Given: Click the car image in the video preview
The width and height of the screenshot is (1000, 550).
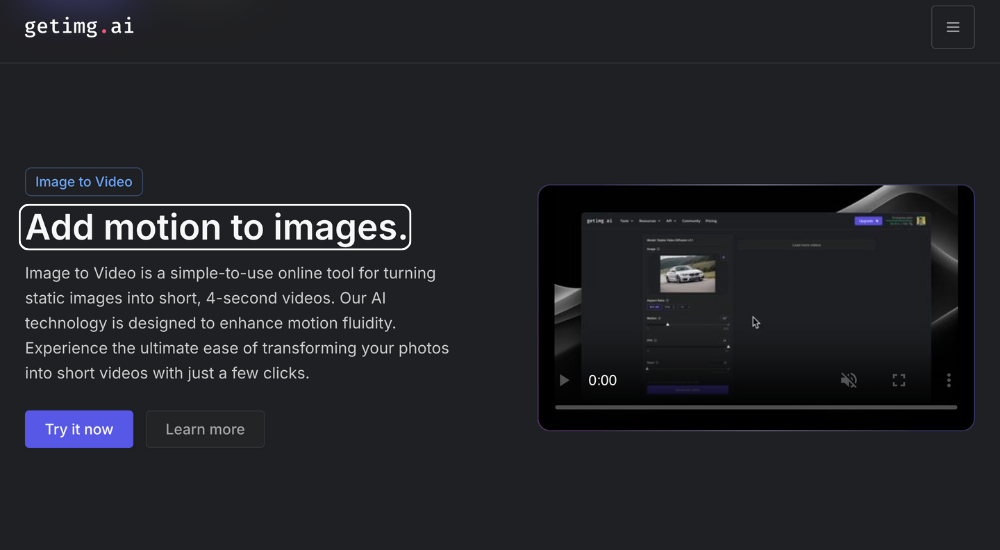Looking at the screenshot, I should pyautogui.click(x=688, y=274).
